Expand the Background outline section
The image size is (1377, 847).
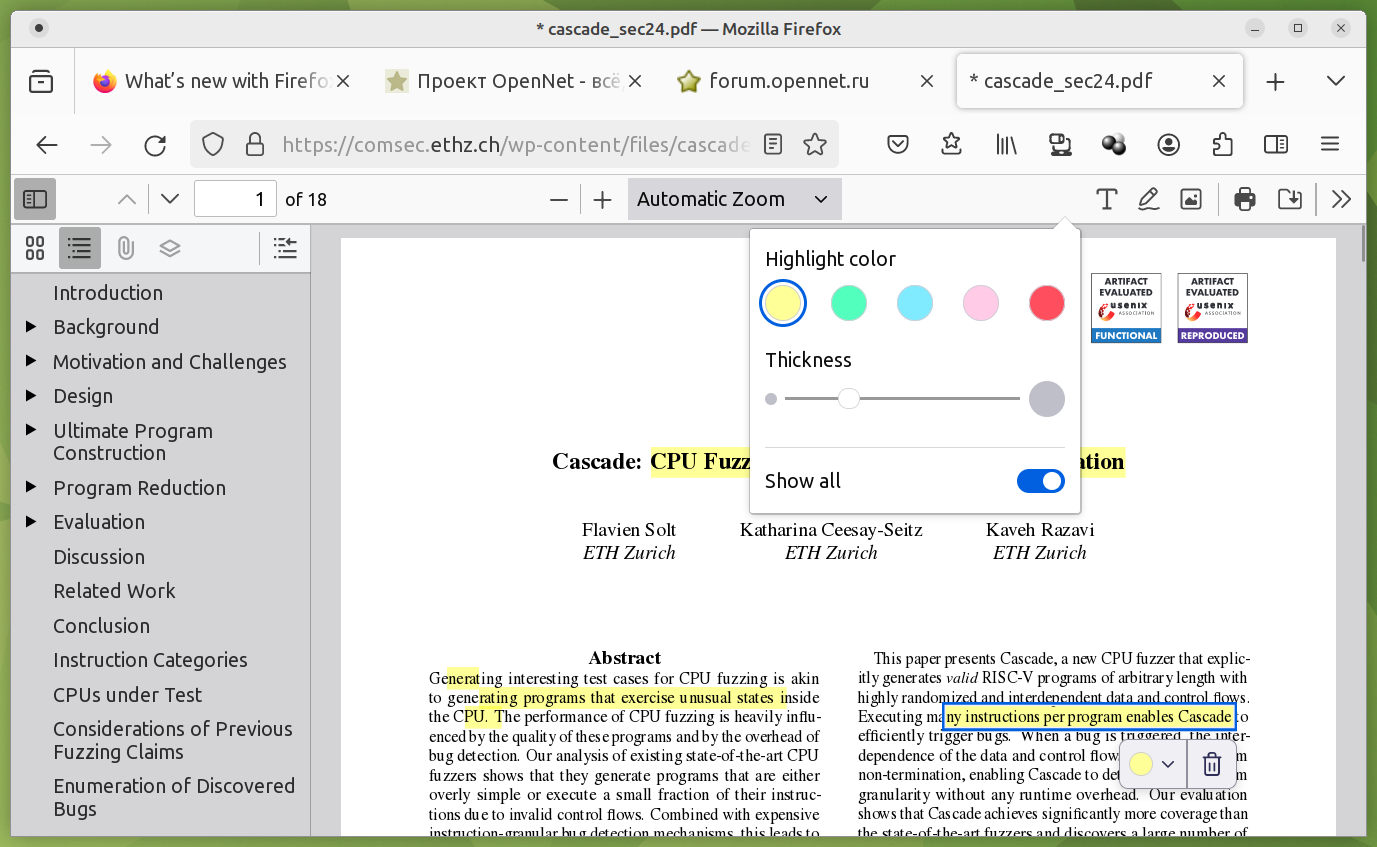coord(31,327)
